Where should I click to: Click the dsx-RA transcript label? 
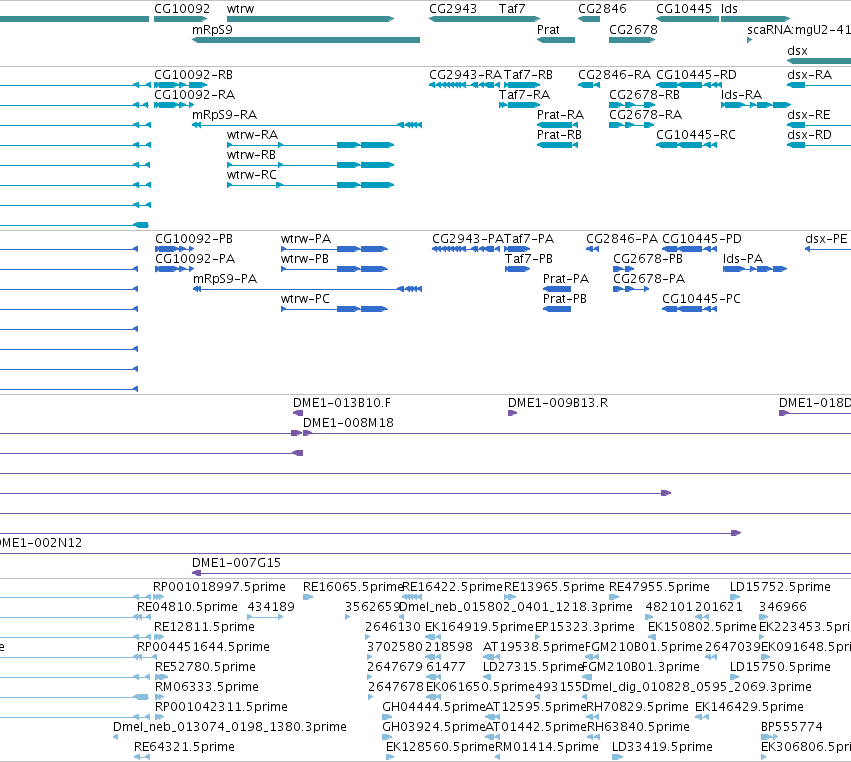tap(809, 74)
